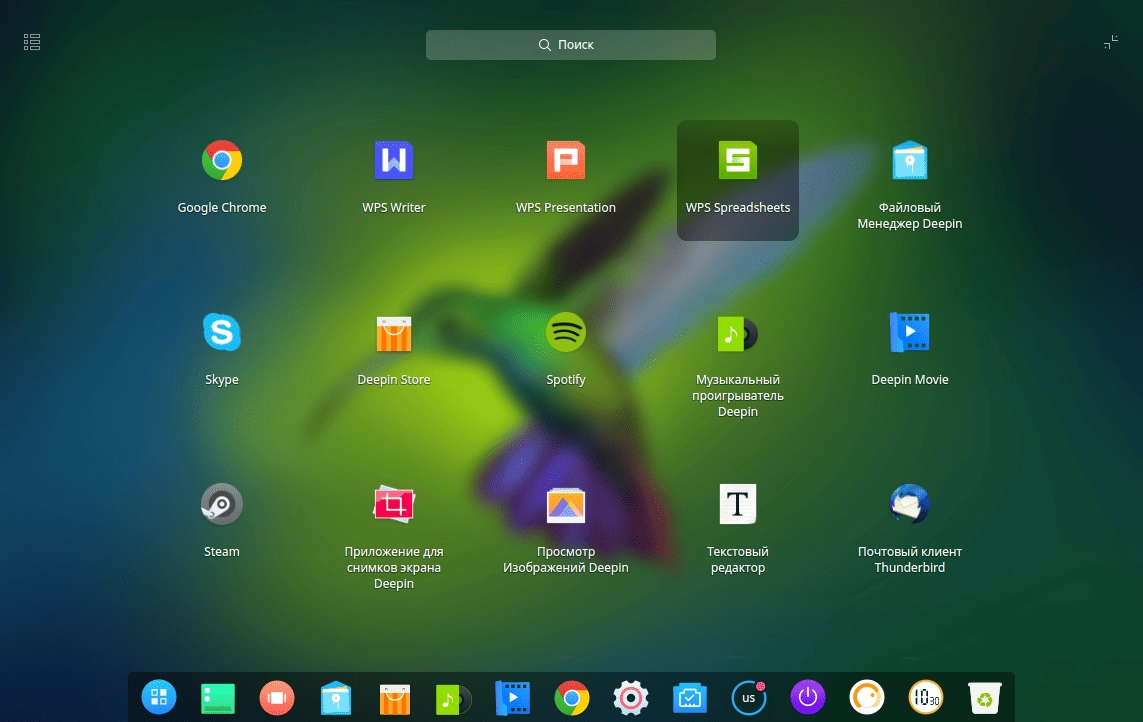Open the gear settings icon in the dock
1143x722 pixels.
click(631, 698)
